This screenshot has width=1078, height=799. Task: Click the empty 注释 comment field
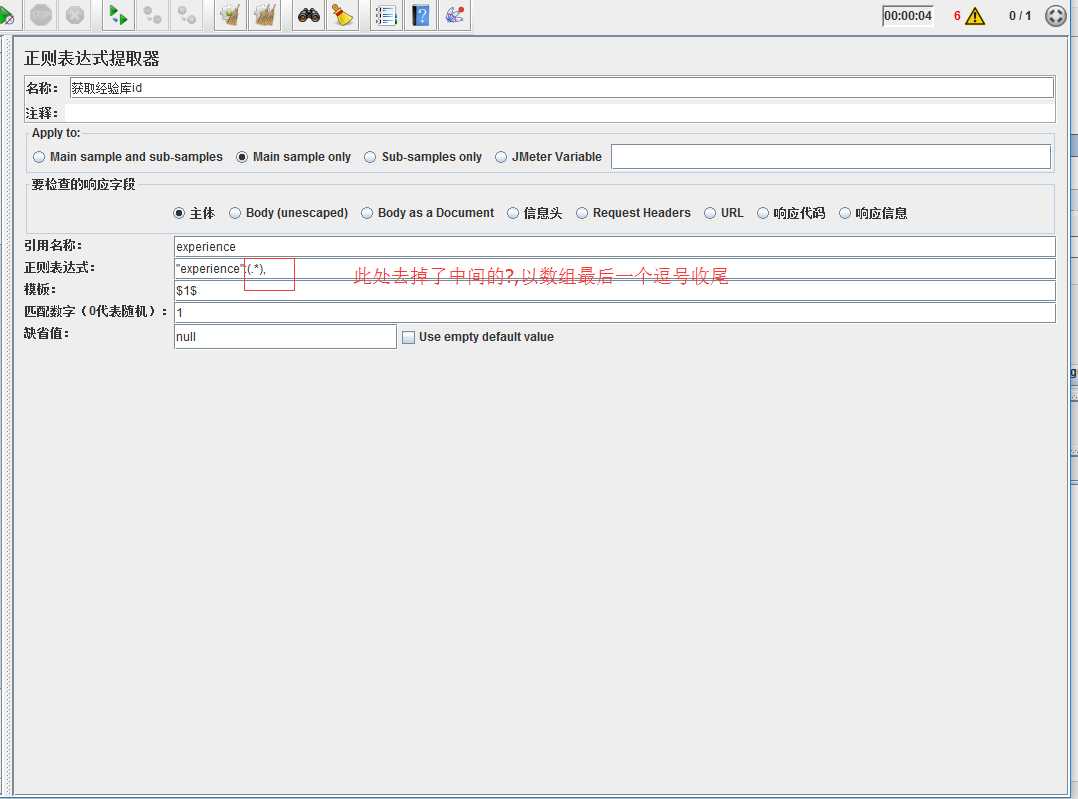tap(560, 113)
